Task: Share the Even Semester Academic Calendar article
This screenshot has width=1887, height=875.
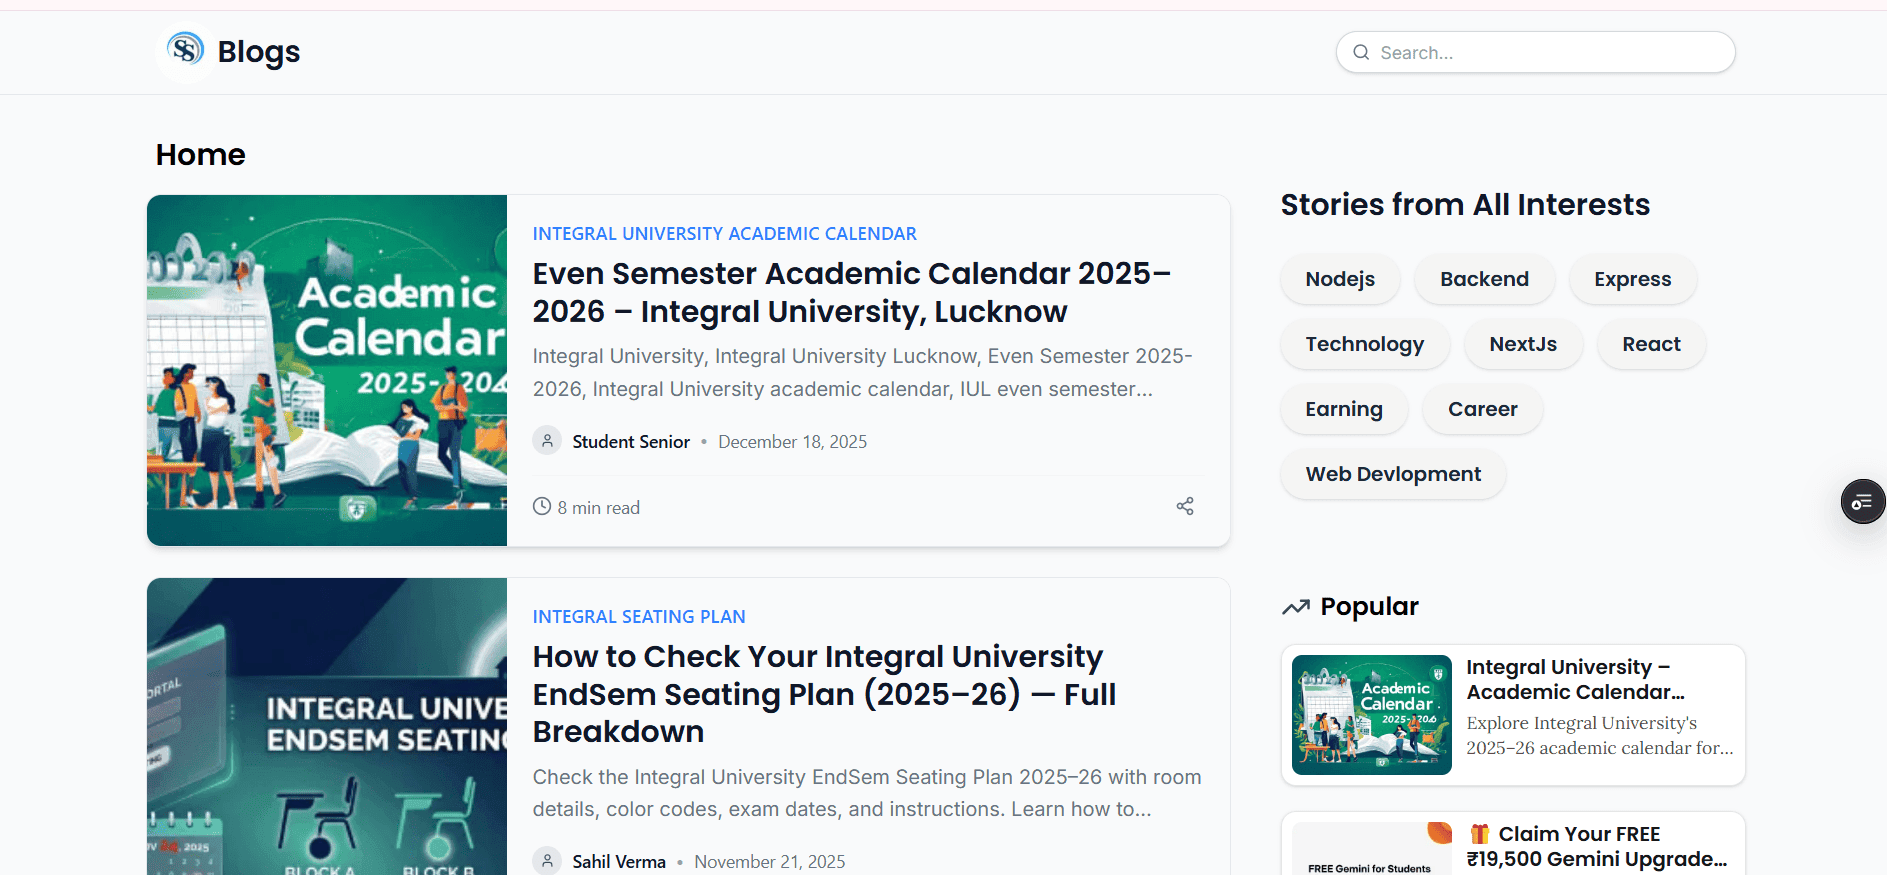Action: (x=1185, y=506)
